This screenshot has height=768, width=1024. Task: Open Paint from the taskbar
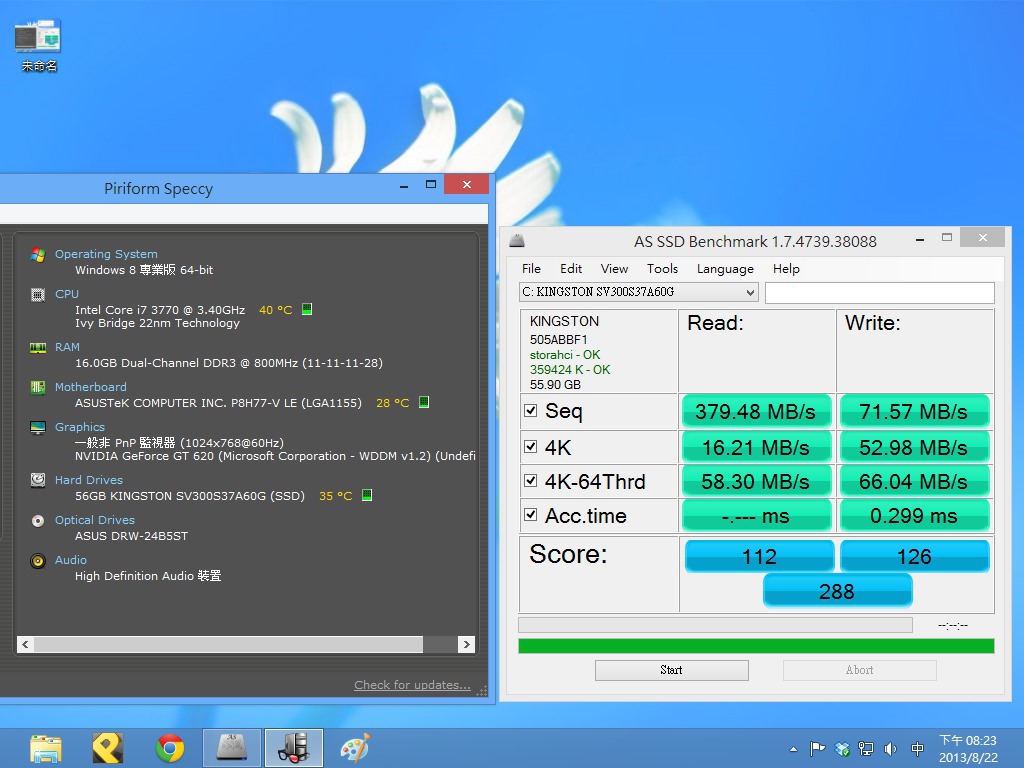(x=355, y=748)
